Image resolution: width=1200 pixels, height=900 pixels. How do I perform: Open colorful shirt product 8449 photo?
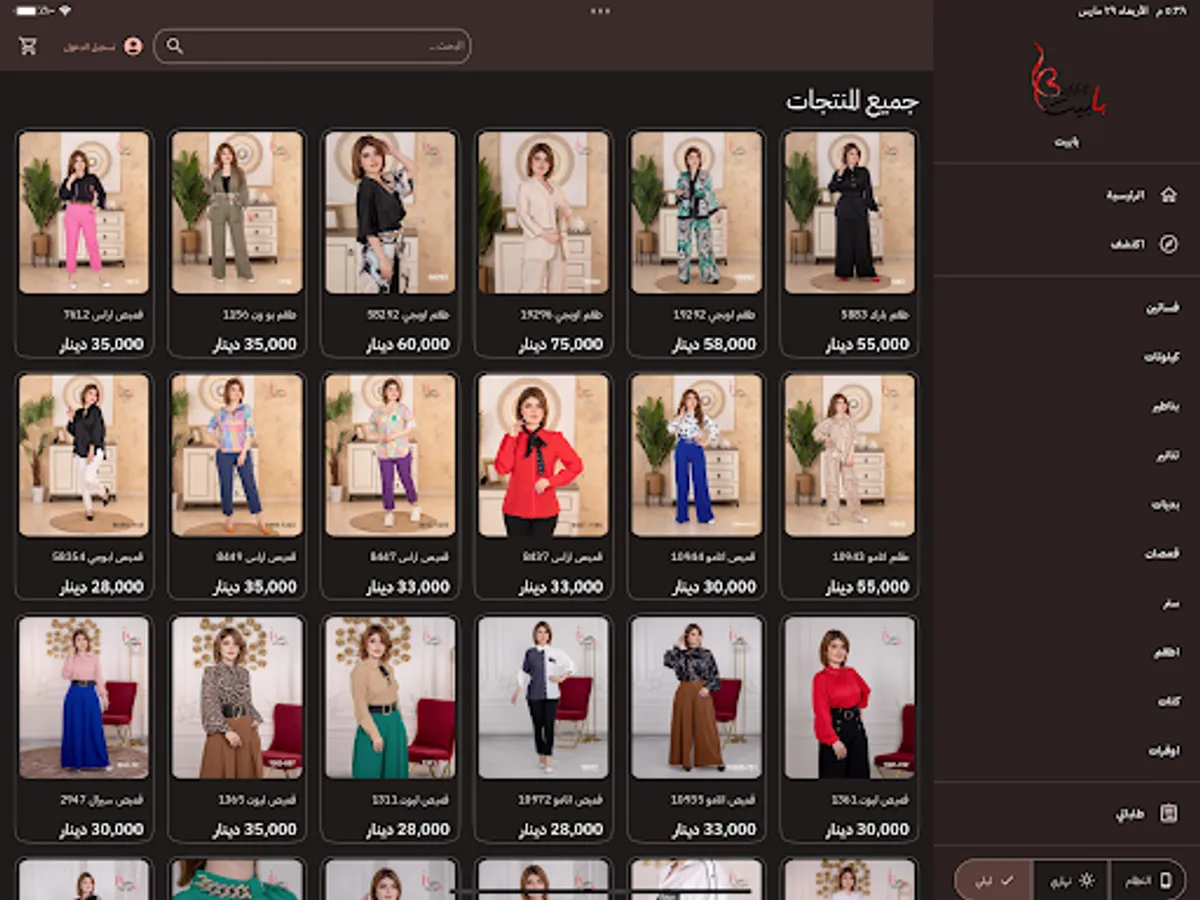point(237,455)
